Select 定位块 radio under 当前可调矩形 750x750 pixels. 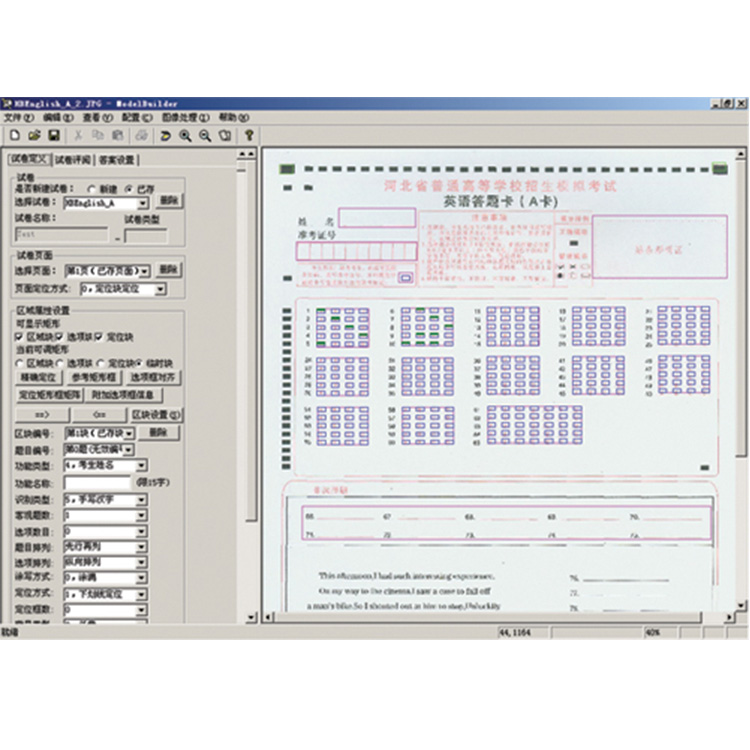click(x=100, y=364)
